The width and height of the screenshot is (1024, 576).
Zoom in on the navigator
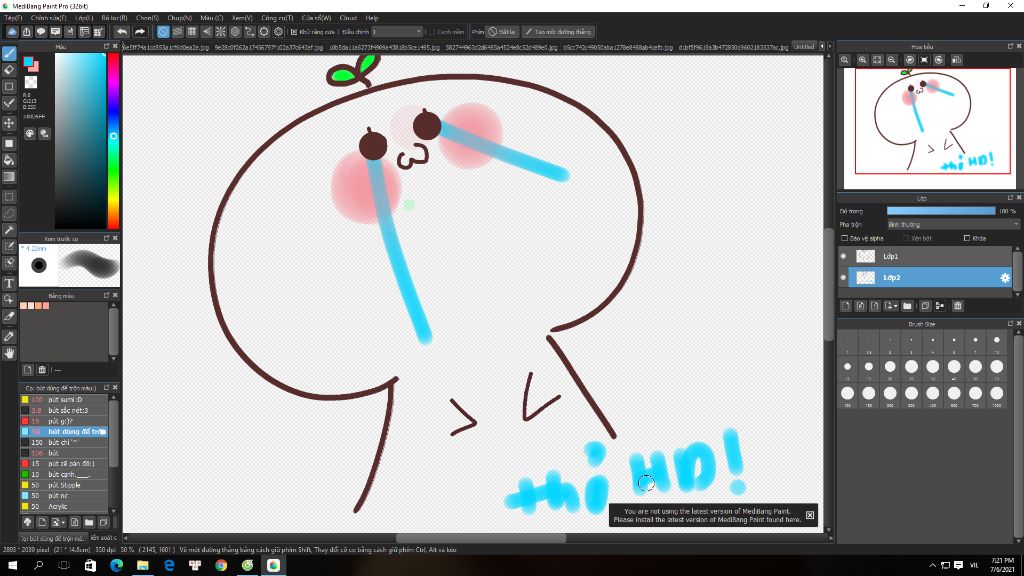pyautogui.click(x=863, y=60)
